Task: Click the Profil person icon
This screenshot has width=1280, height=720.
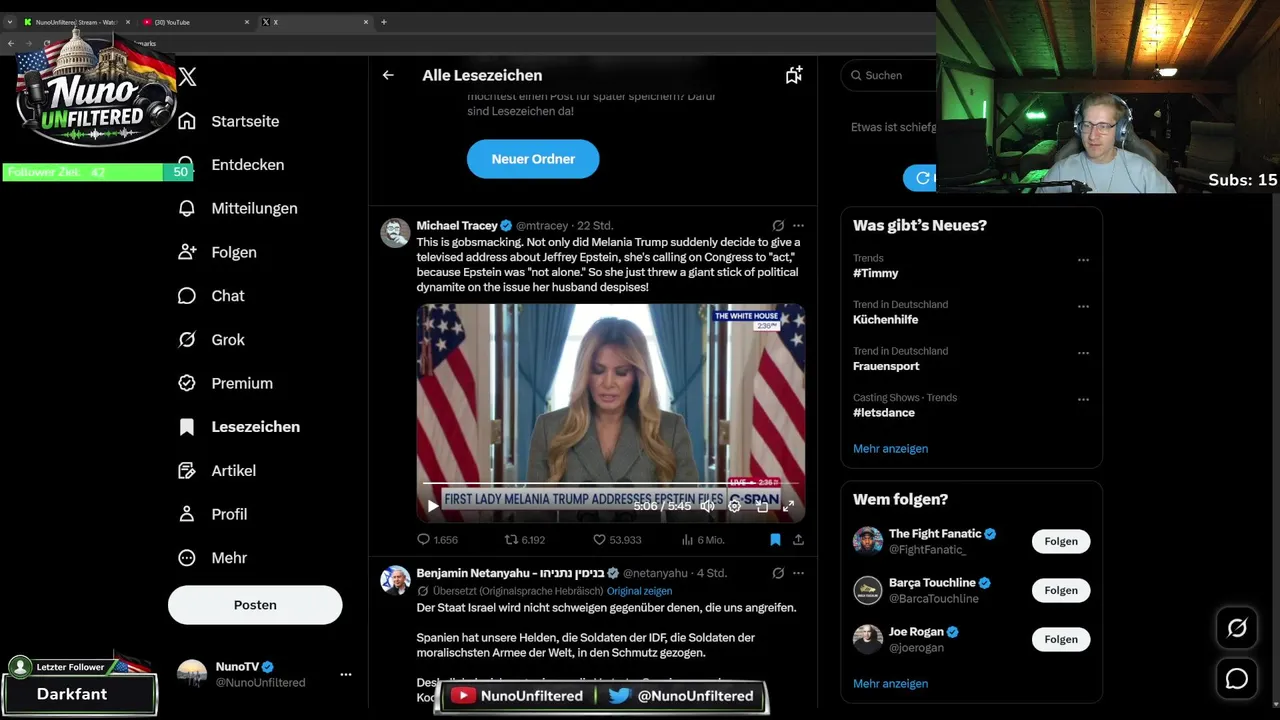Action: coord(187,514)
